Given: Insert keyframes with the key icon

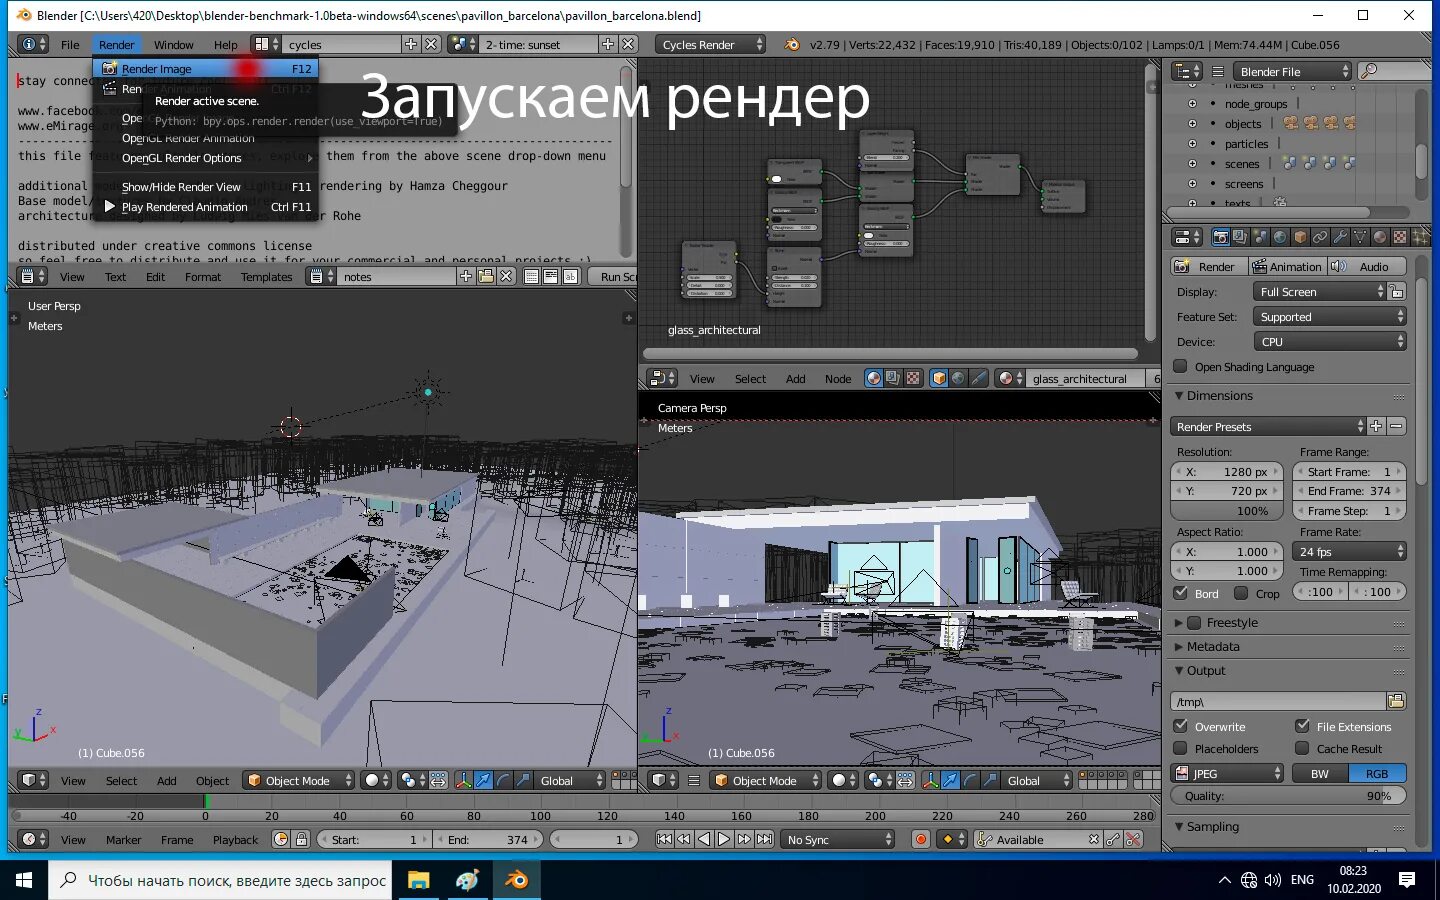Looking at the screenshot, I should pyautogui.click(x=1112, y=839).
